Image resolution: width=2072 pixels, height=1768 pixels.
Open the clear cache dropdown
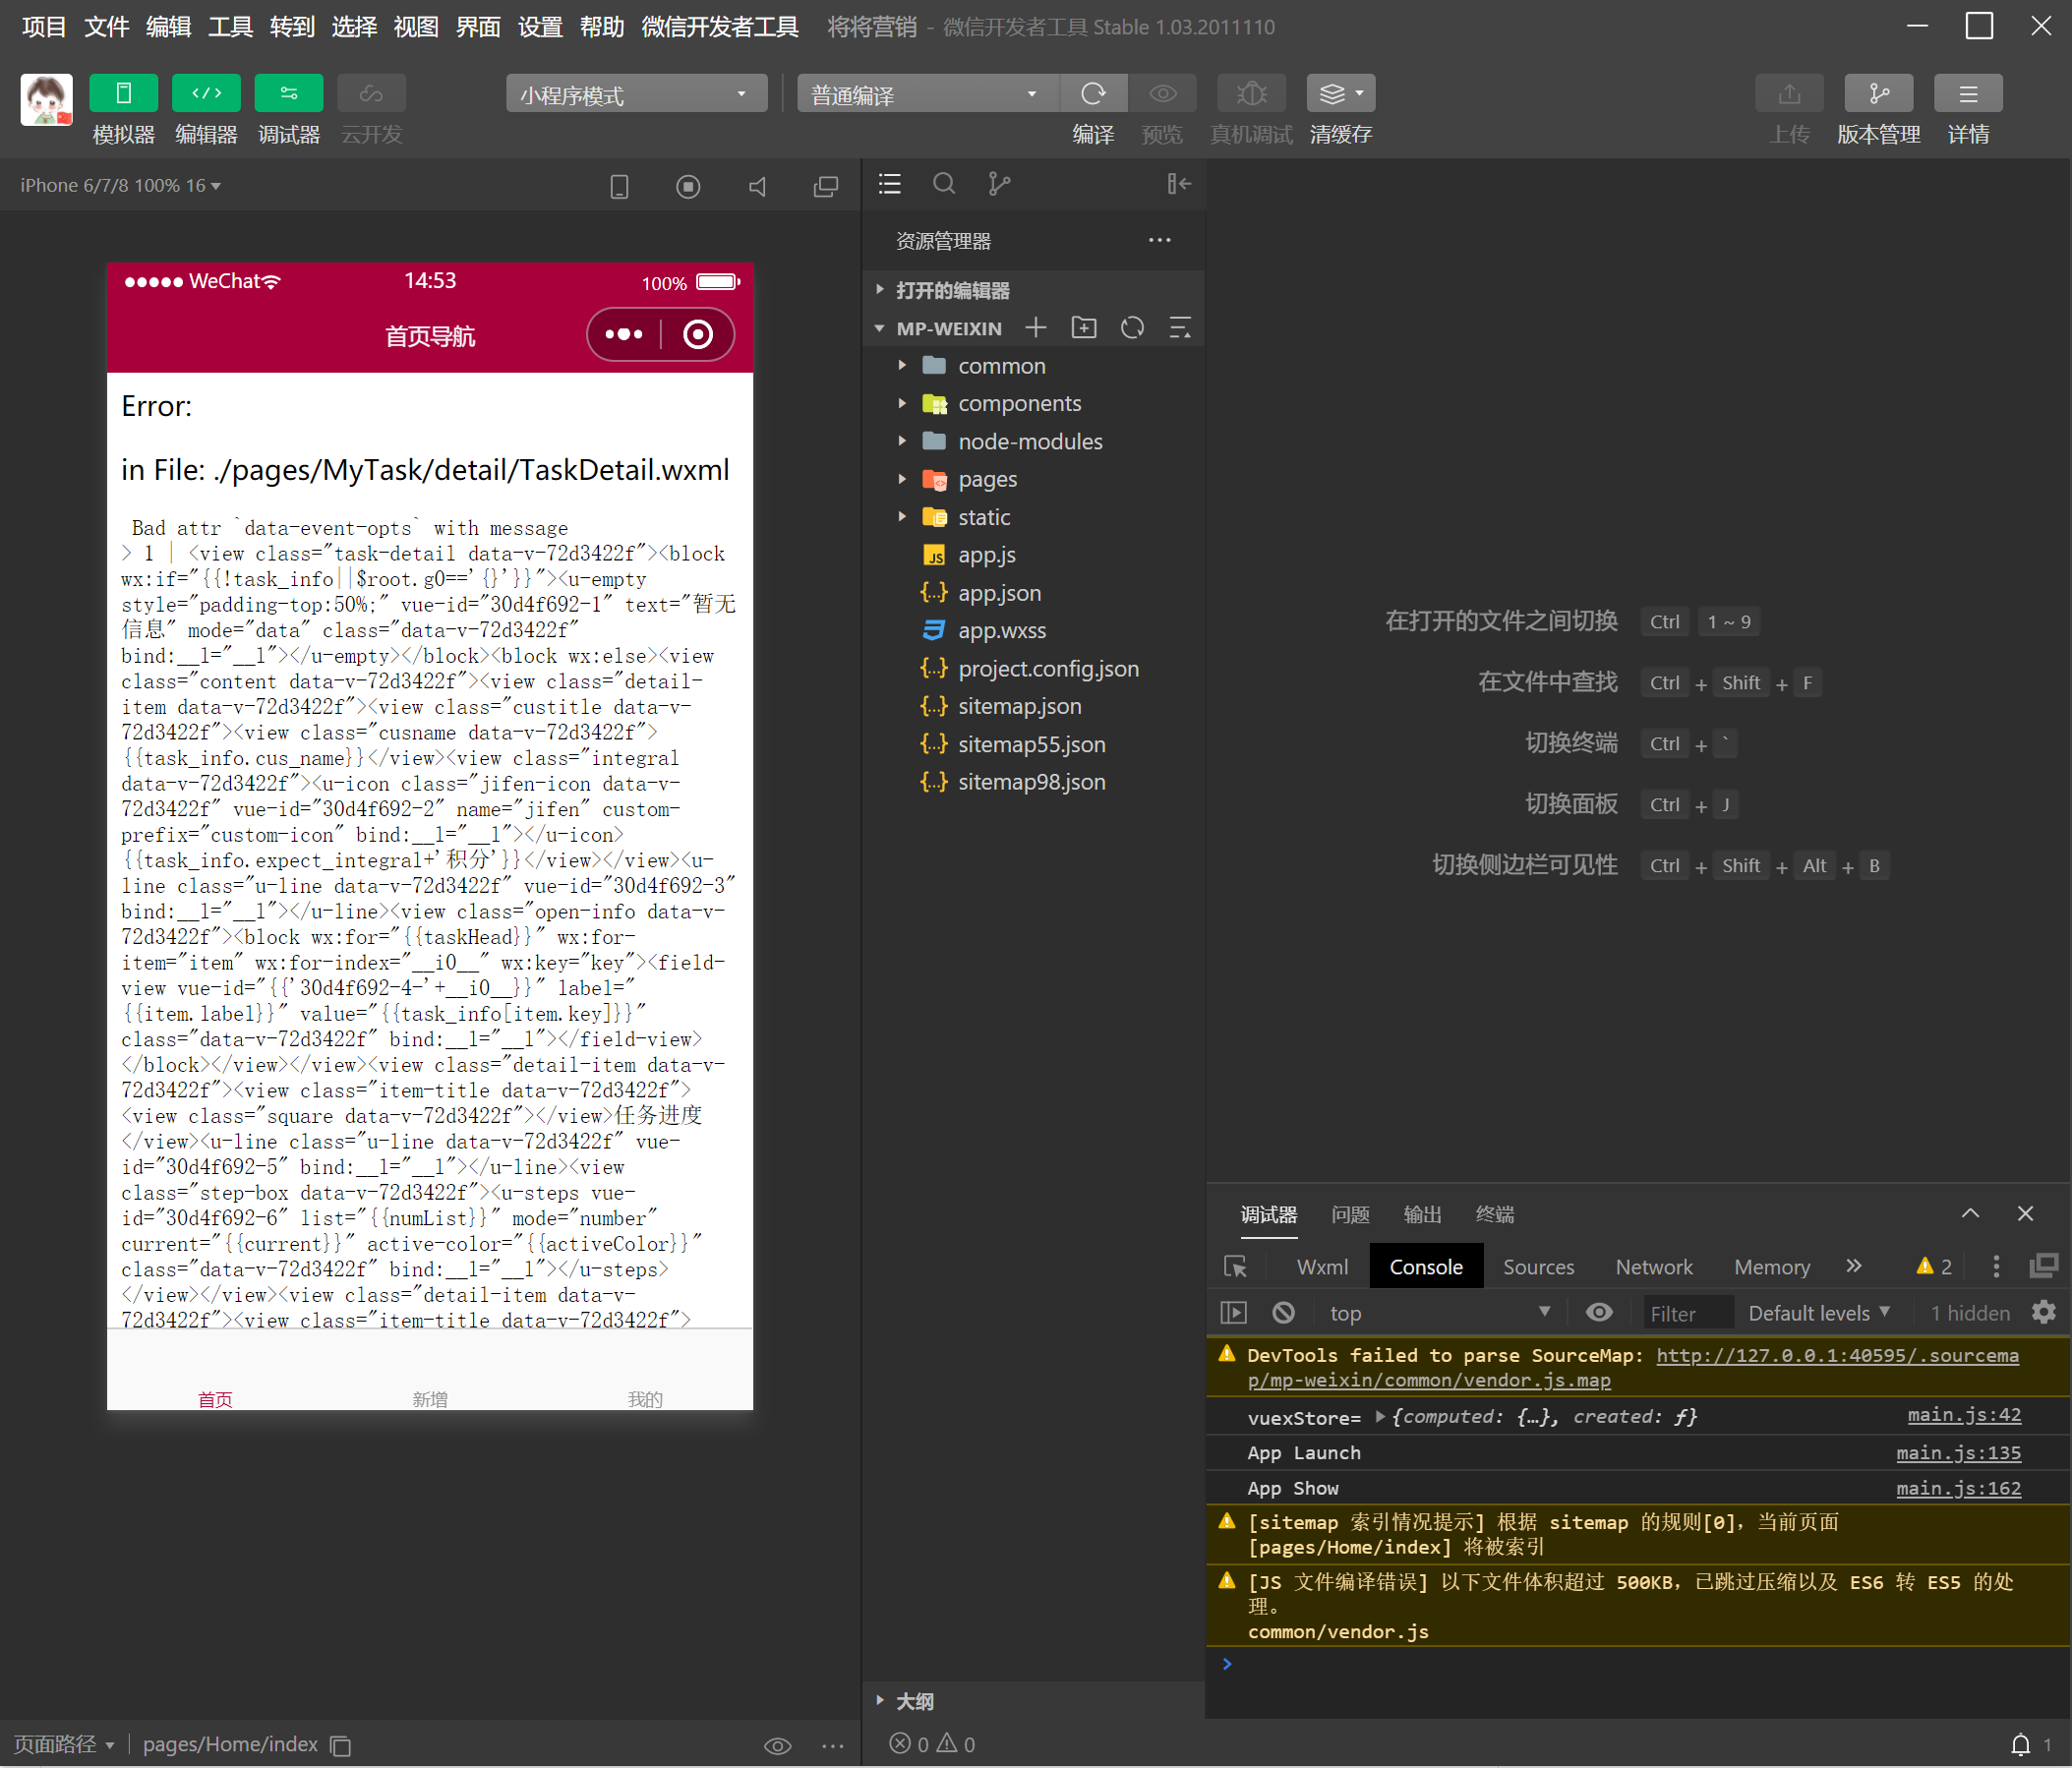pyautogui.click(x=1341, y=93)
